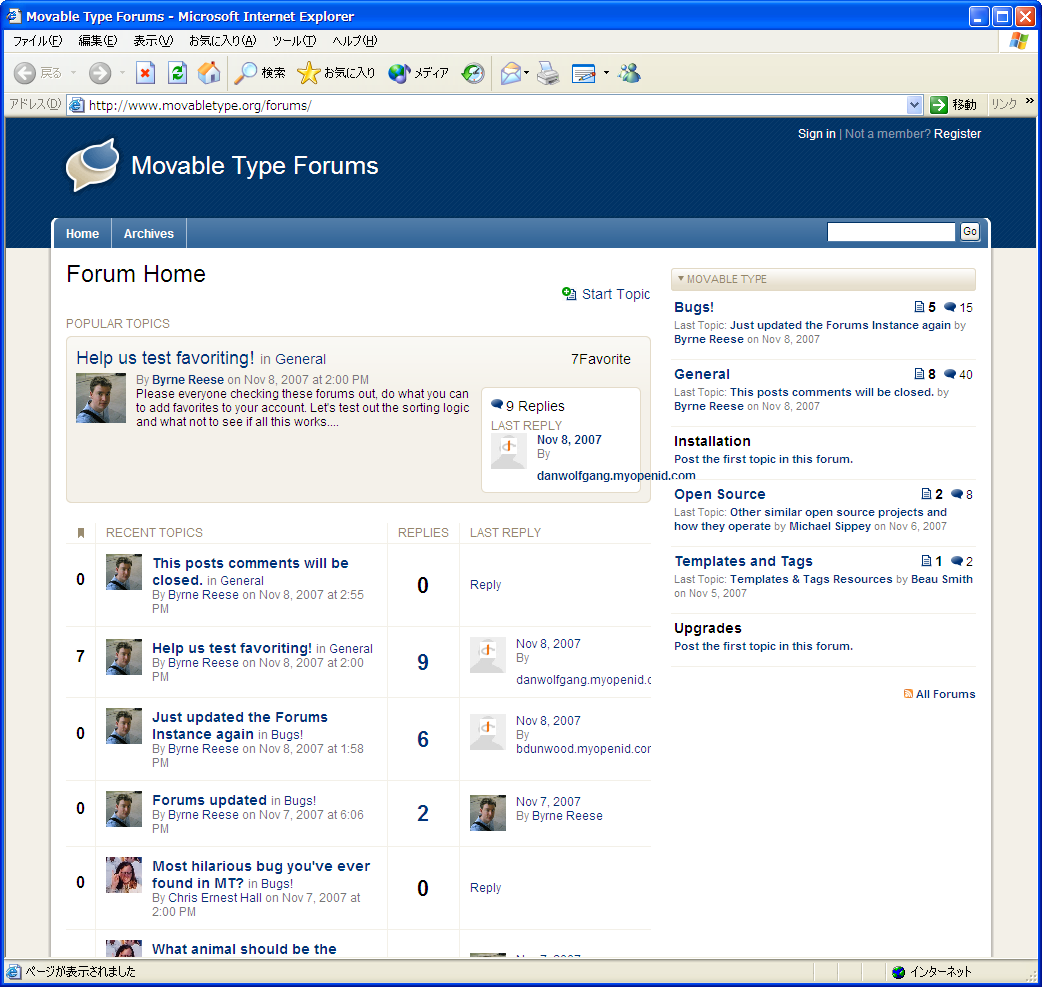1042x987 pixels.
Task: Click in the forum search field
Action: [890, 232]
